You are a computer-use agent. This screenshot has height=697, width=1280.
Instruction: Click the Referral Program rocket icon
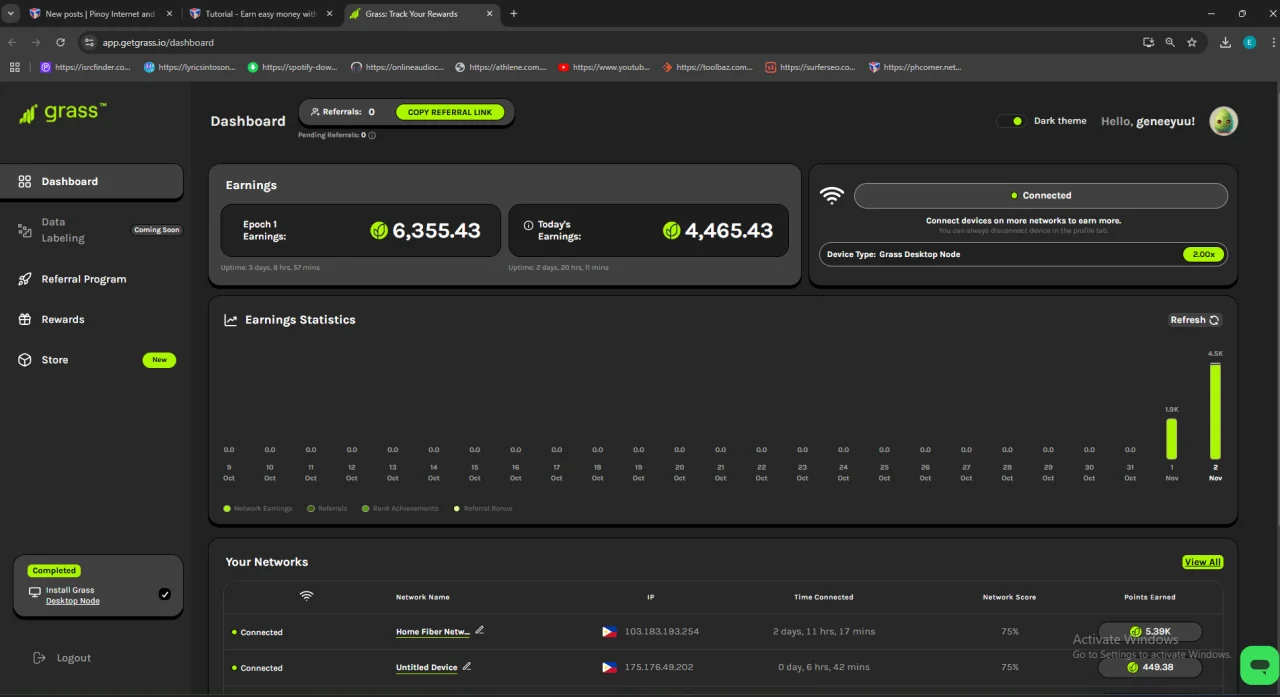25,279
